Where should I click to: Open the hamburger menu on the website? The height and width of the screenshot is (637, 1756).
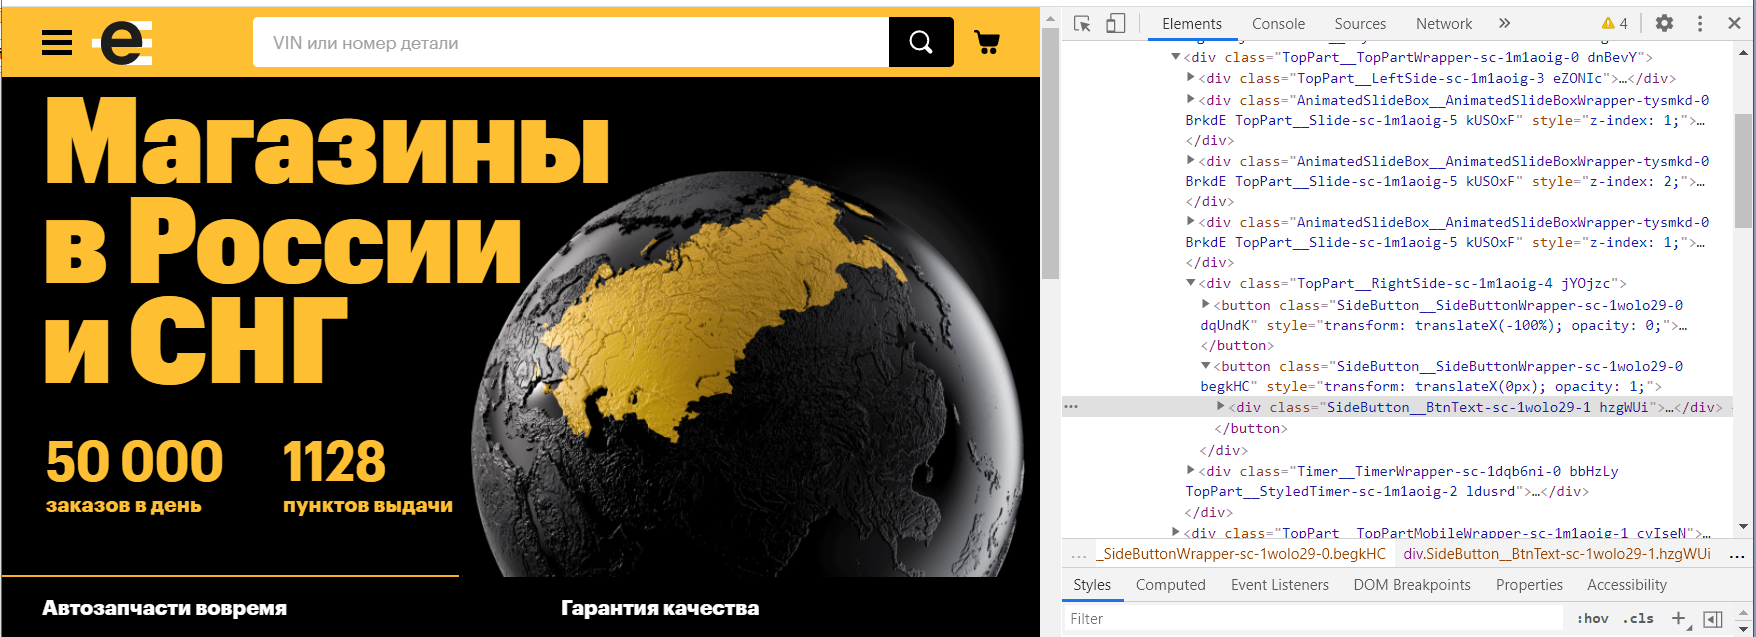pyautogui.click(x=57, y=42)
